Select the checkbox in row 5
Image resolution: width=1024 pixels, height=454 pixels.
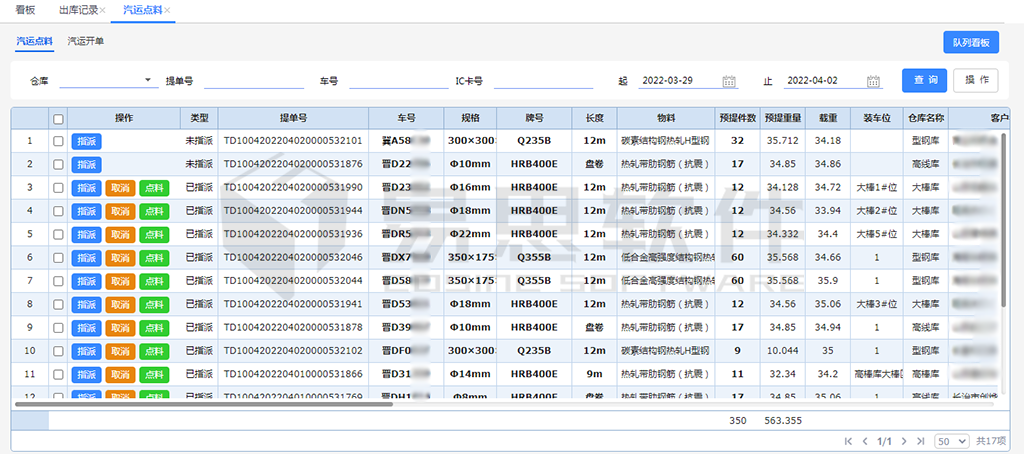click(x=58, y=234)
